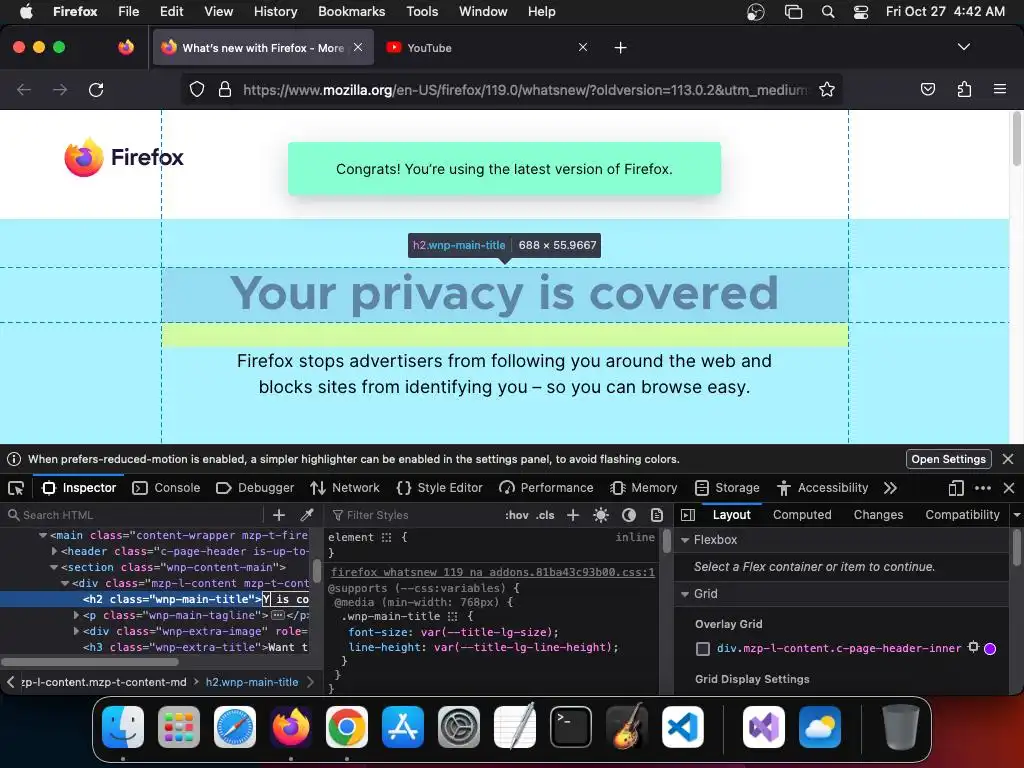The width and height of the screenshot is (1024, 768).
Task: Collapse the section wnp-content-main node
Action: [x=54, y=568]
